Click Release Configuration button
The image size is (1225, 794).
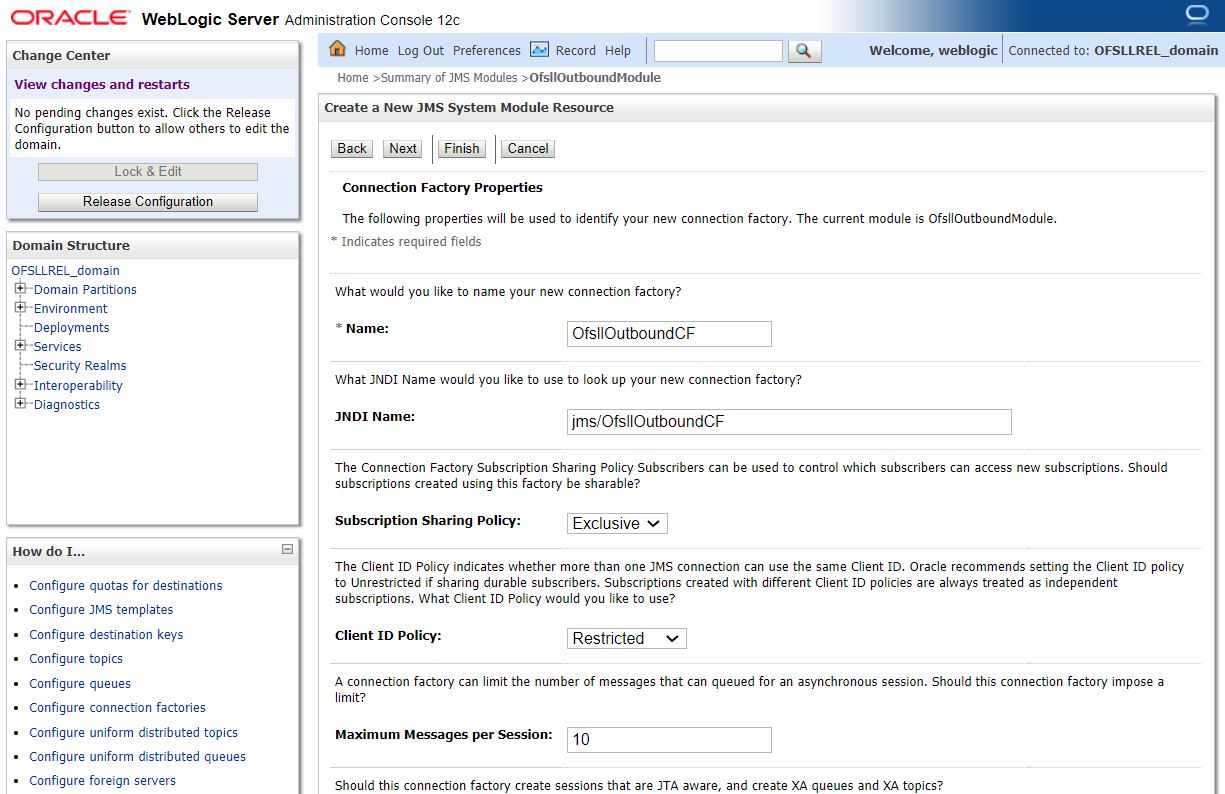point(148,201)
